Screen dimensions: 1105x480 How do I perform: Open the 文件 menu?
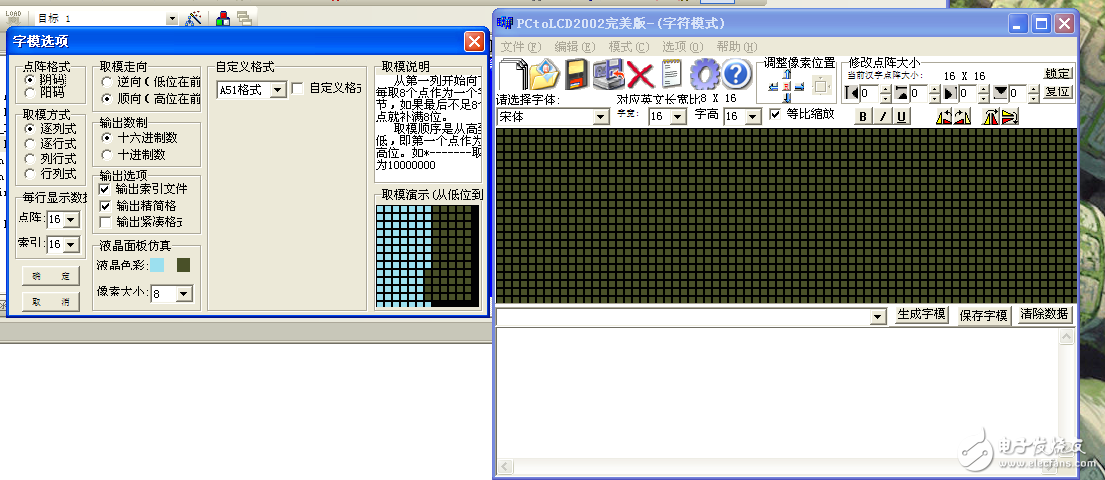pos(521,47)
